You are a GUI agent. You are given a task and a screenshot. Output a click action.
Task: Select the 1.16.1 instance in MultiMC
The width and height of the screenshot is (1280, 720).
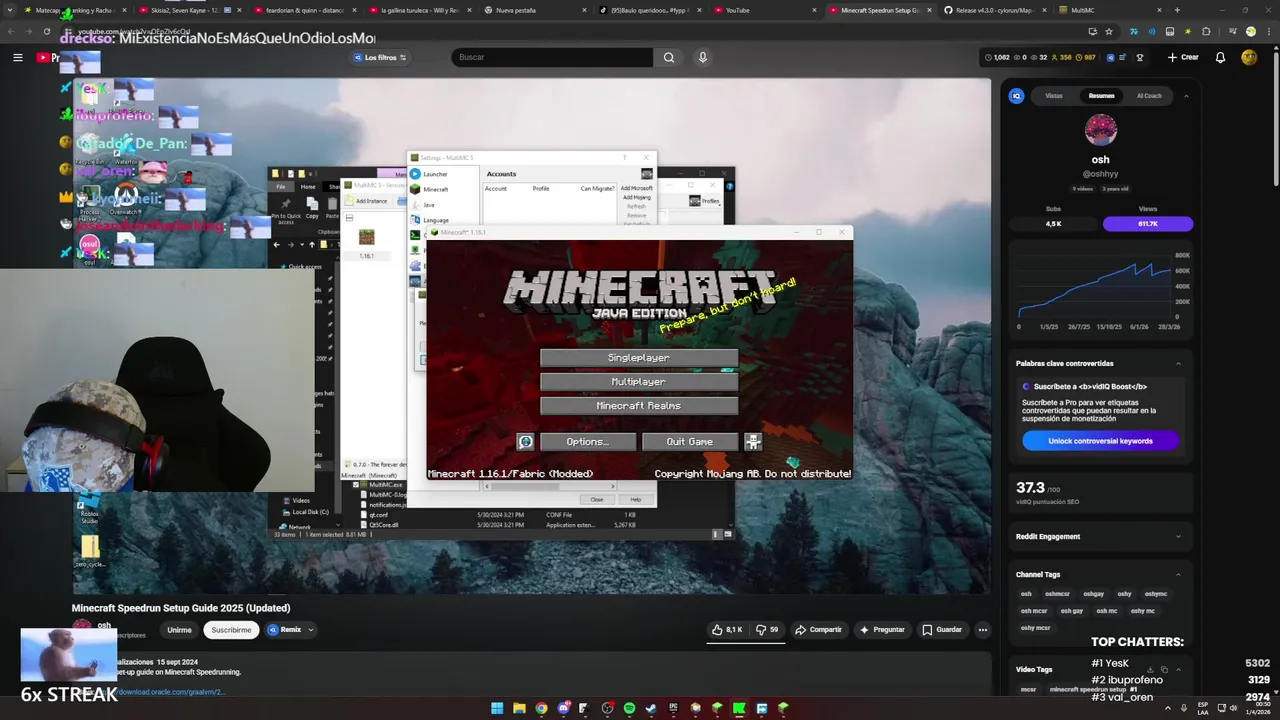coord(367,243)
